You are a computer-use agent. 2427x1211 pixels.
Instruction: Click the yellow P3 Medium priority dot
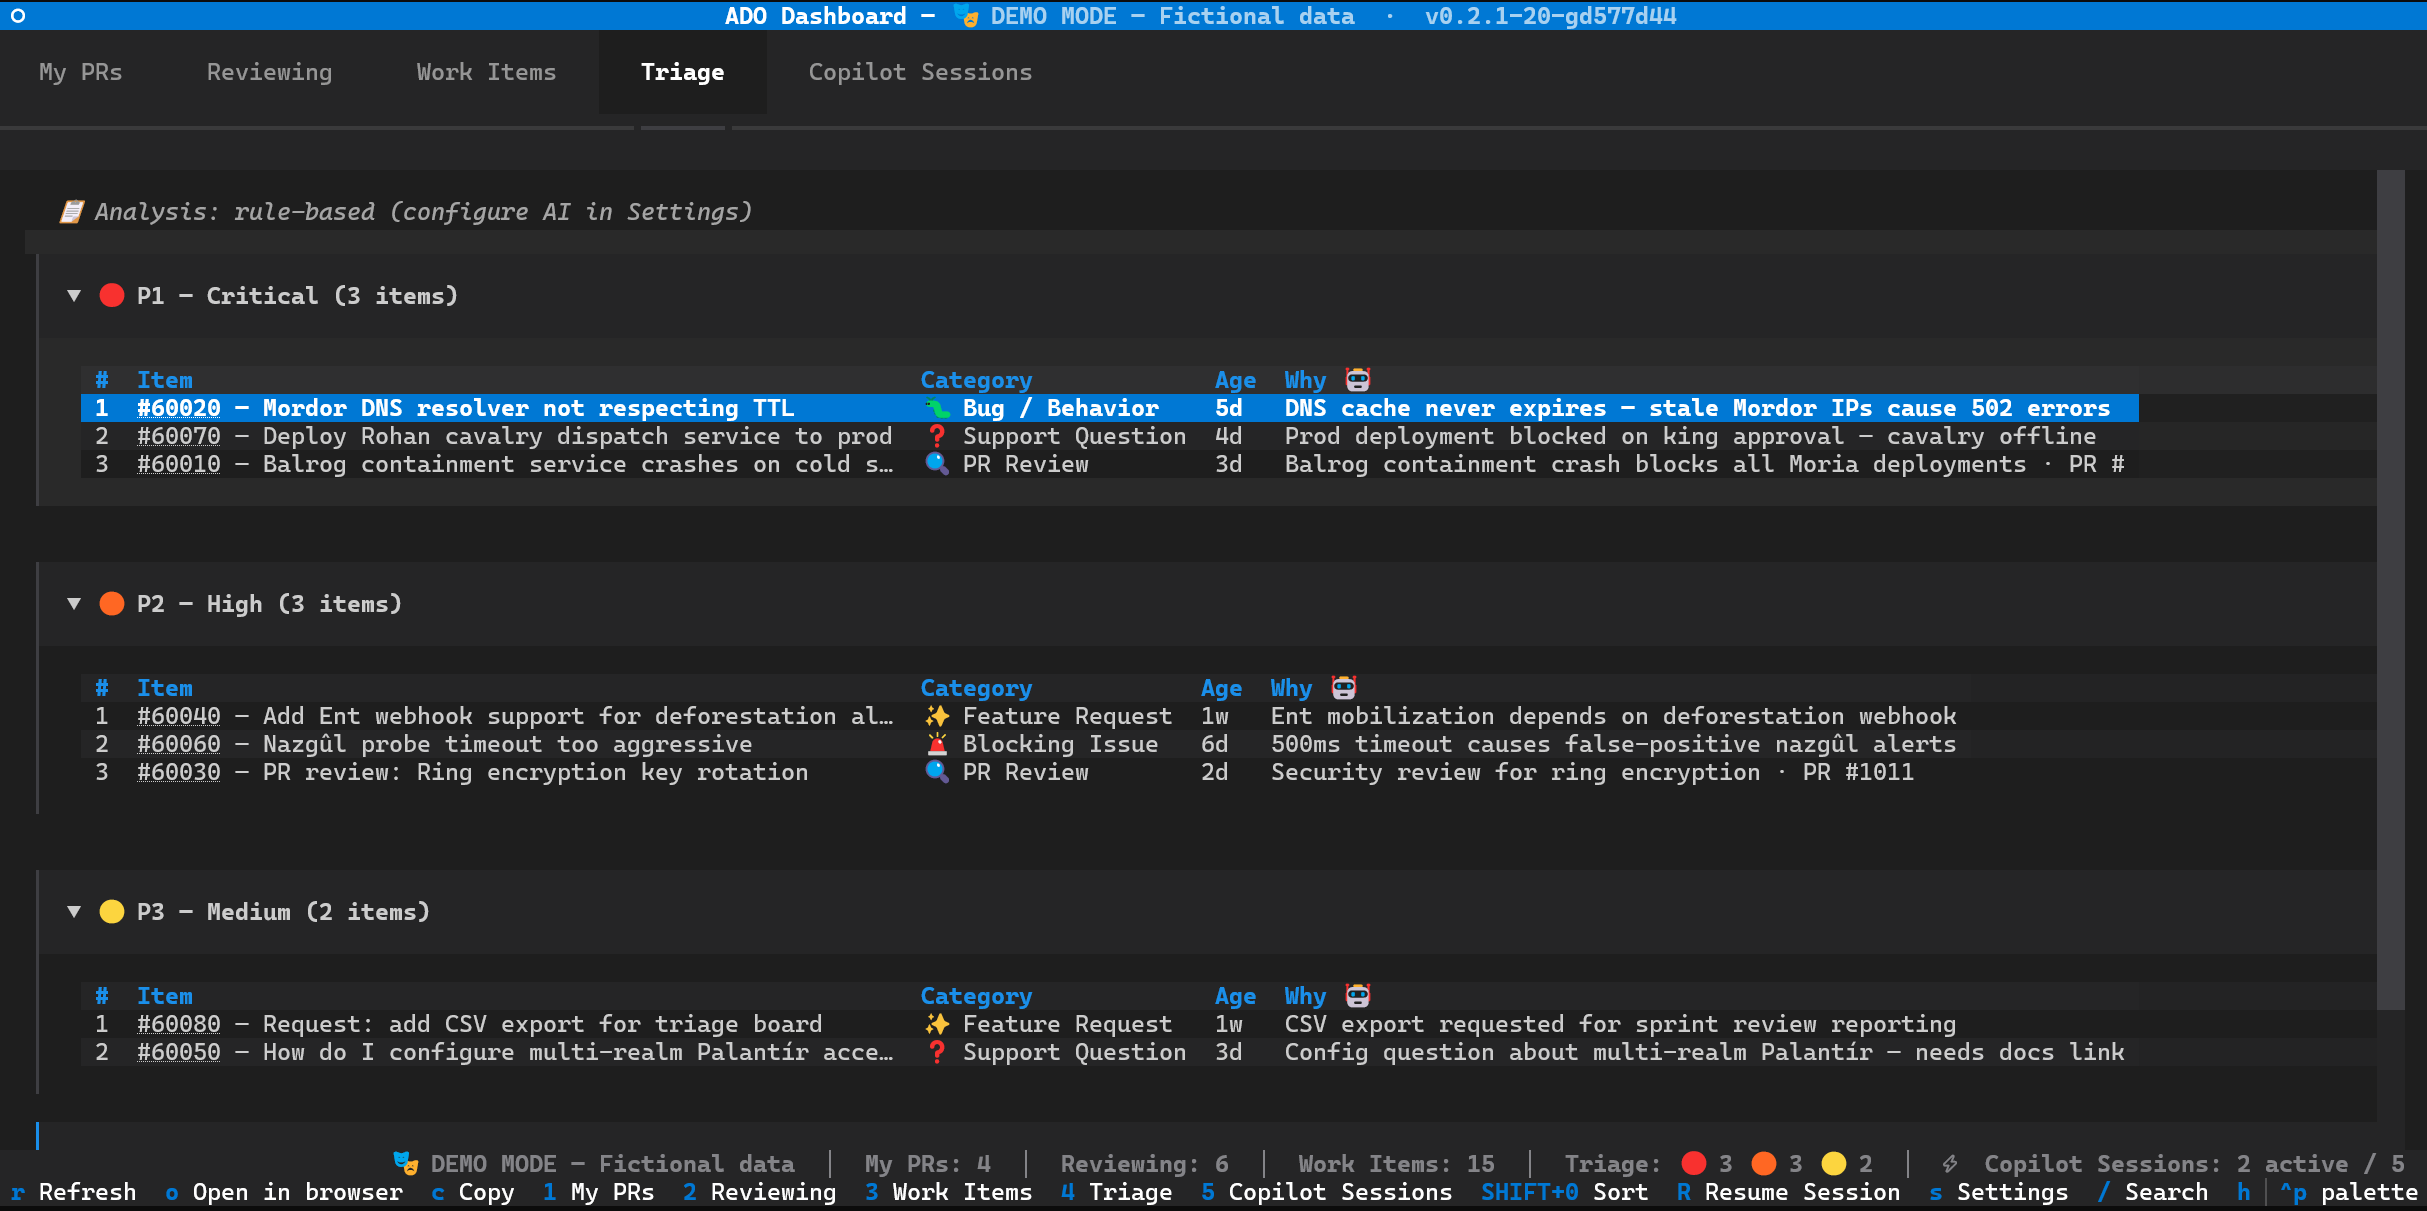112,912
